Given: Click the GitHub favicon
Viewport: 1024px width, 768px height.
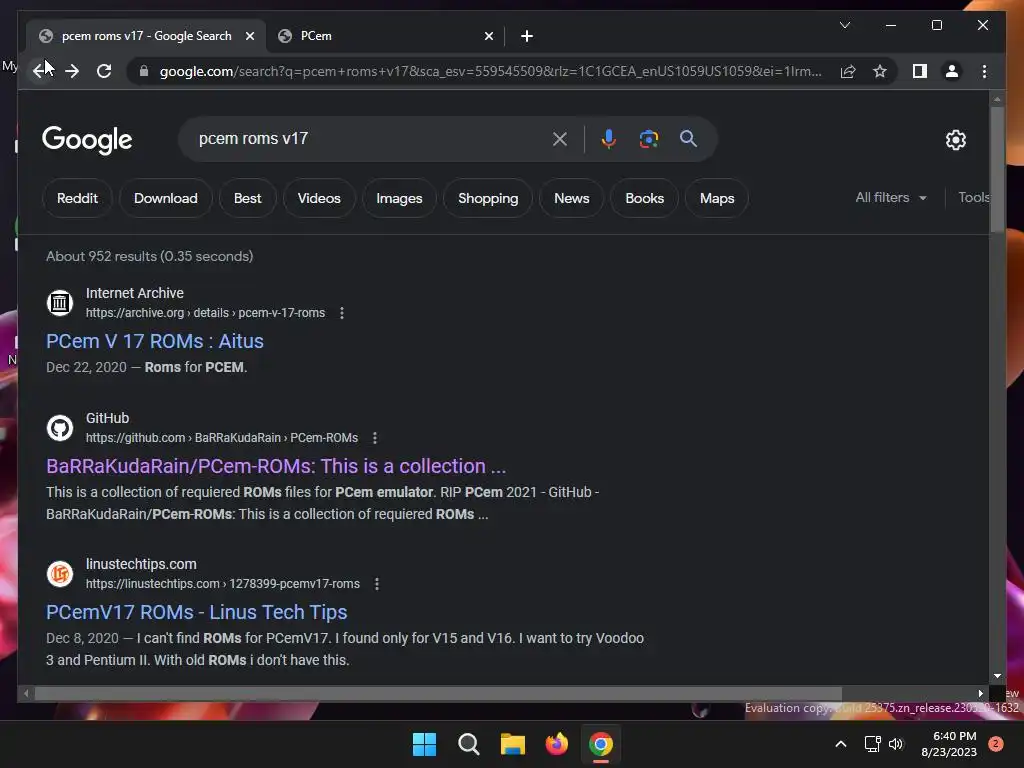Looking at the screenshot, I should coord(59,428).
